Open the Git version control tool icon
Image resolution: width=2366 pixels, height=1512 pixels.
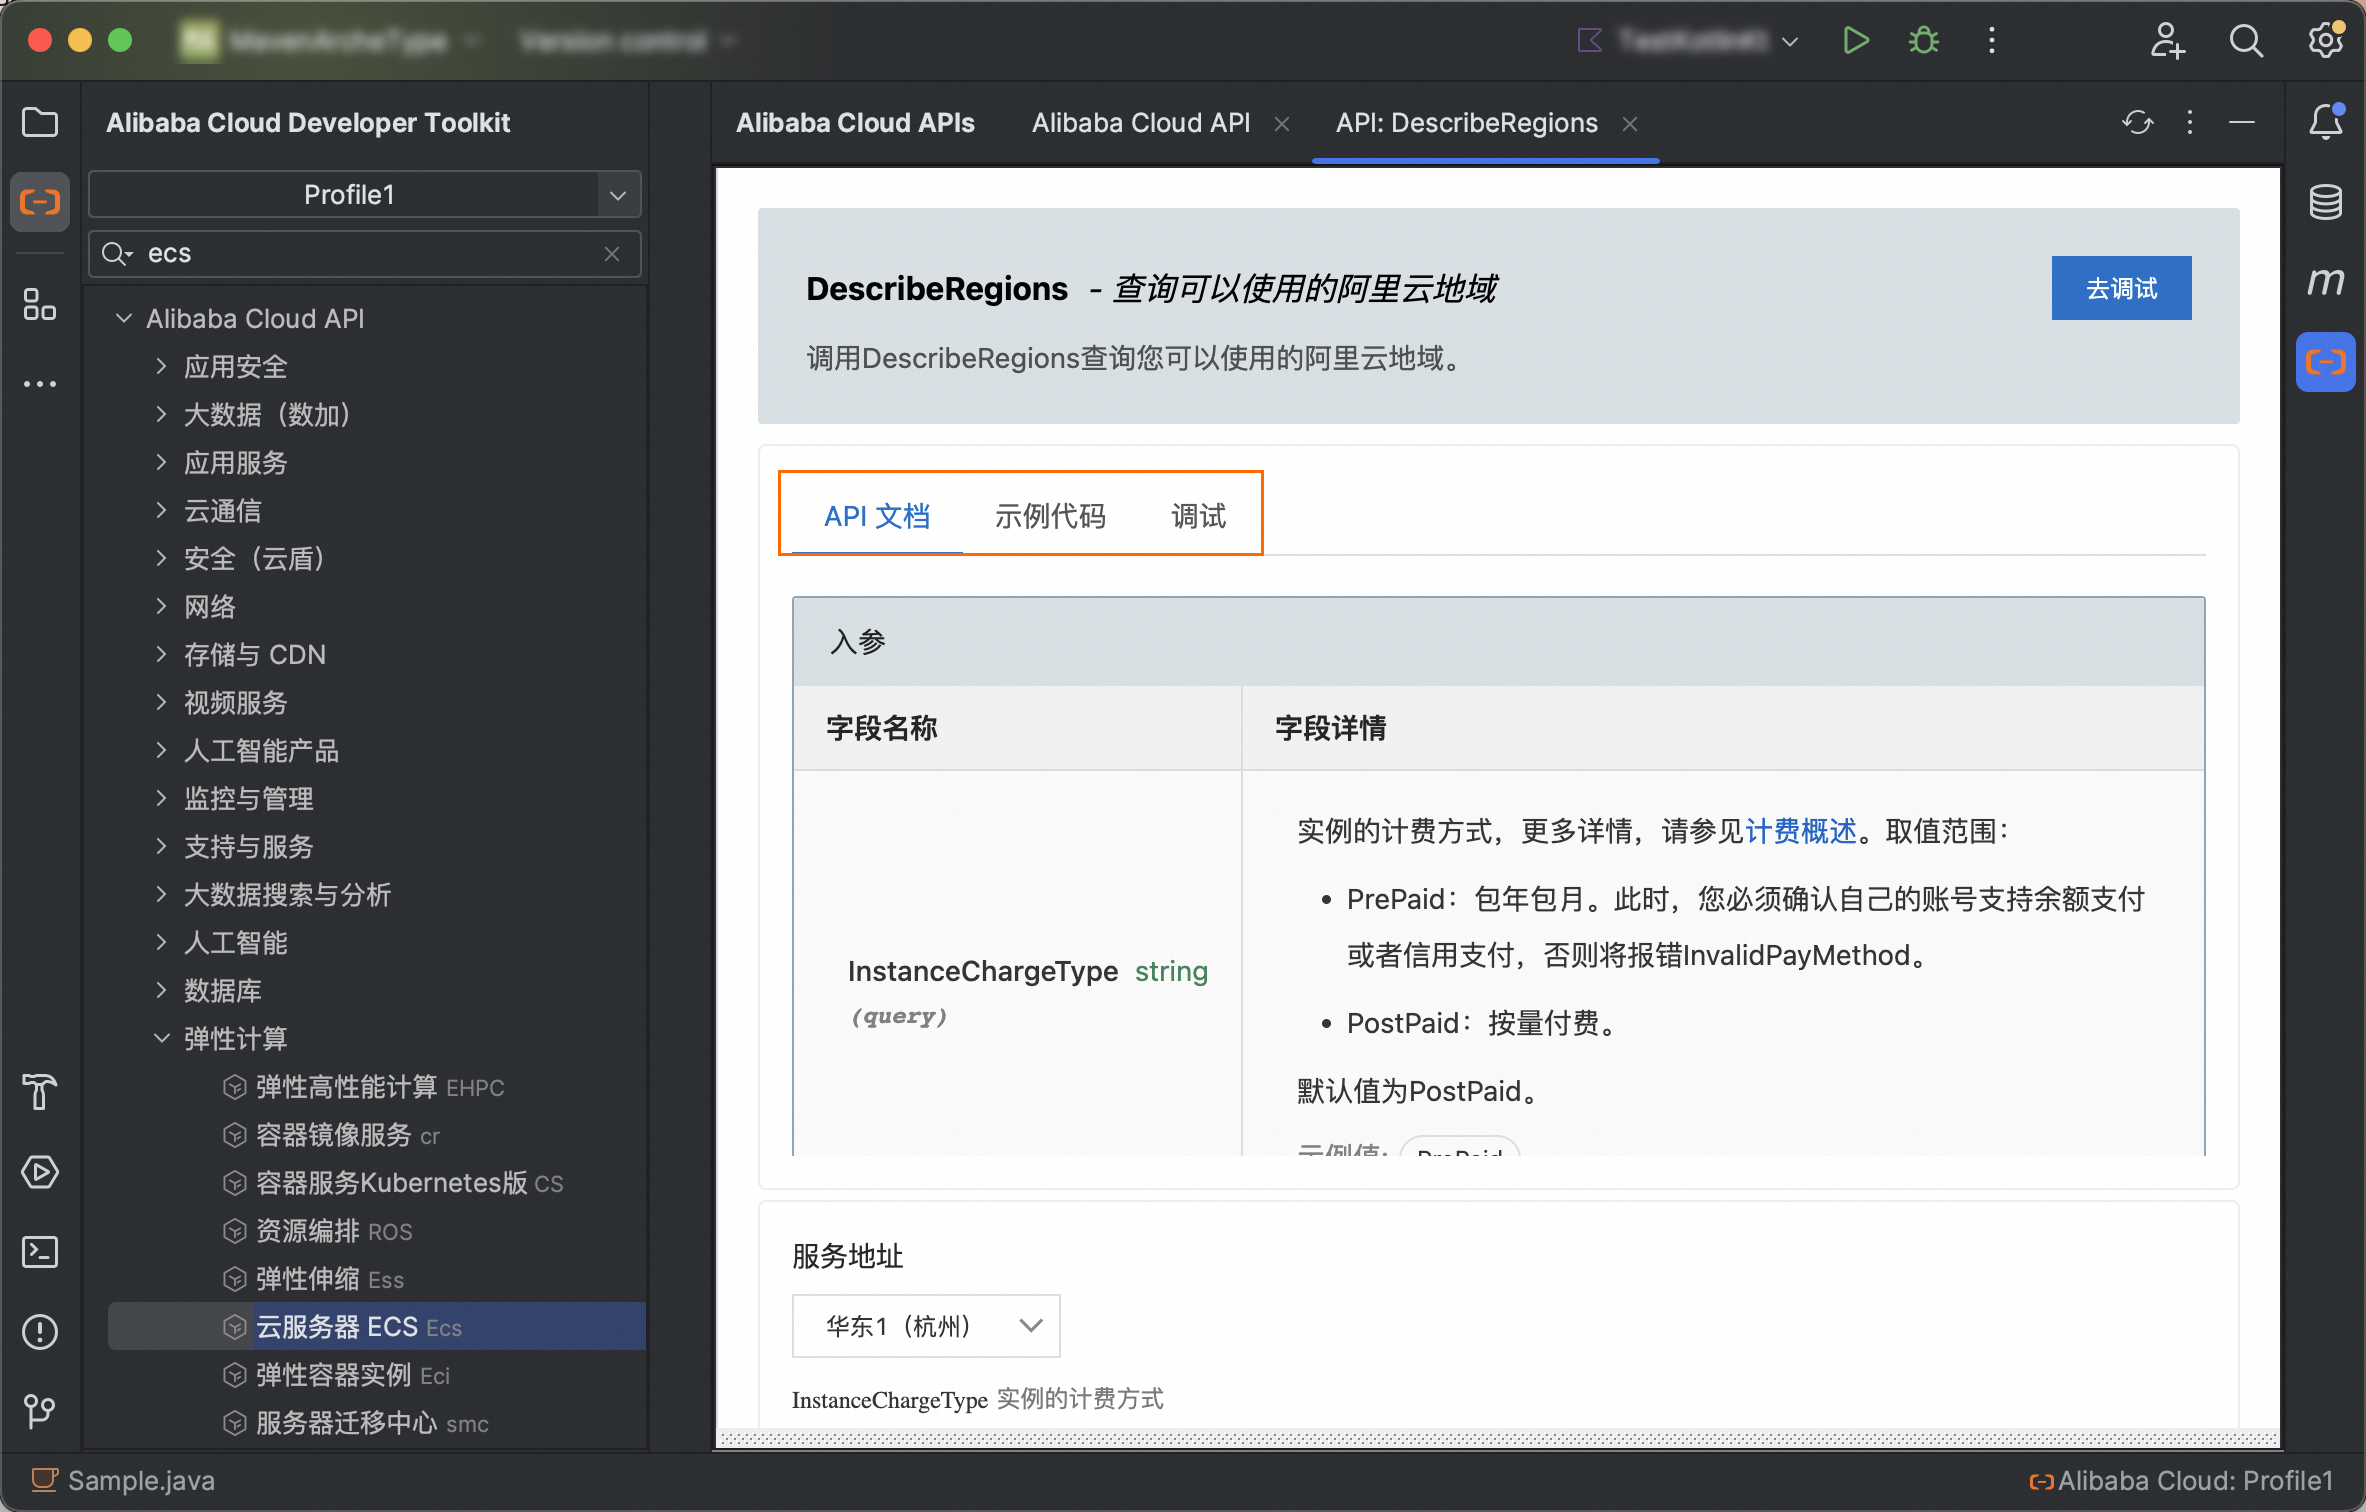click(40, 1411)
